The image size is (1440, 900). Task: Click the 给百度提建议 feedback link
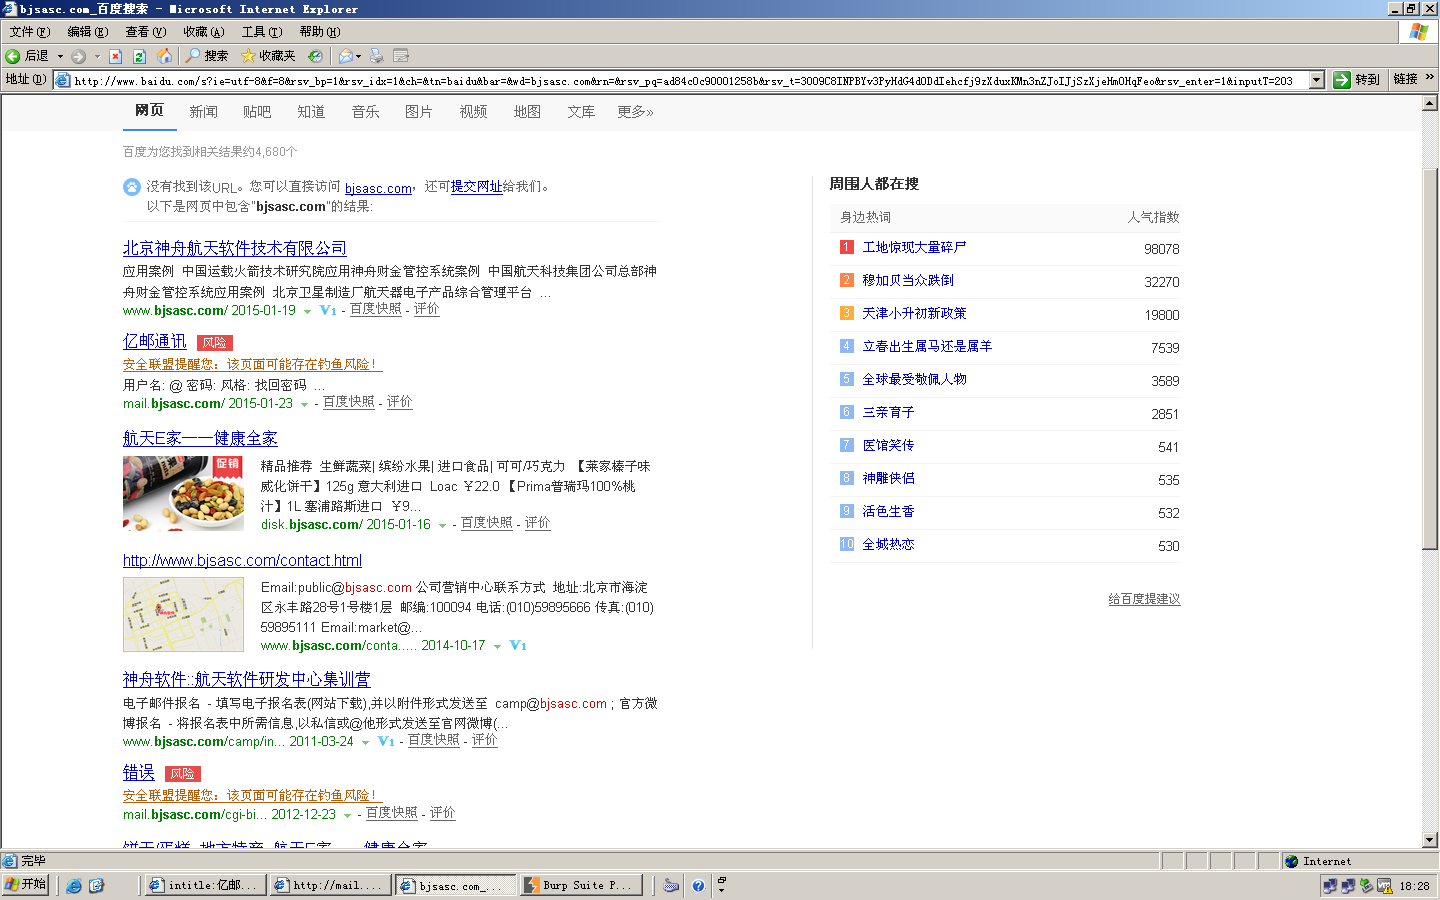click(x=1144, y=598)
